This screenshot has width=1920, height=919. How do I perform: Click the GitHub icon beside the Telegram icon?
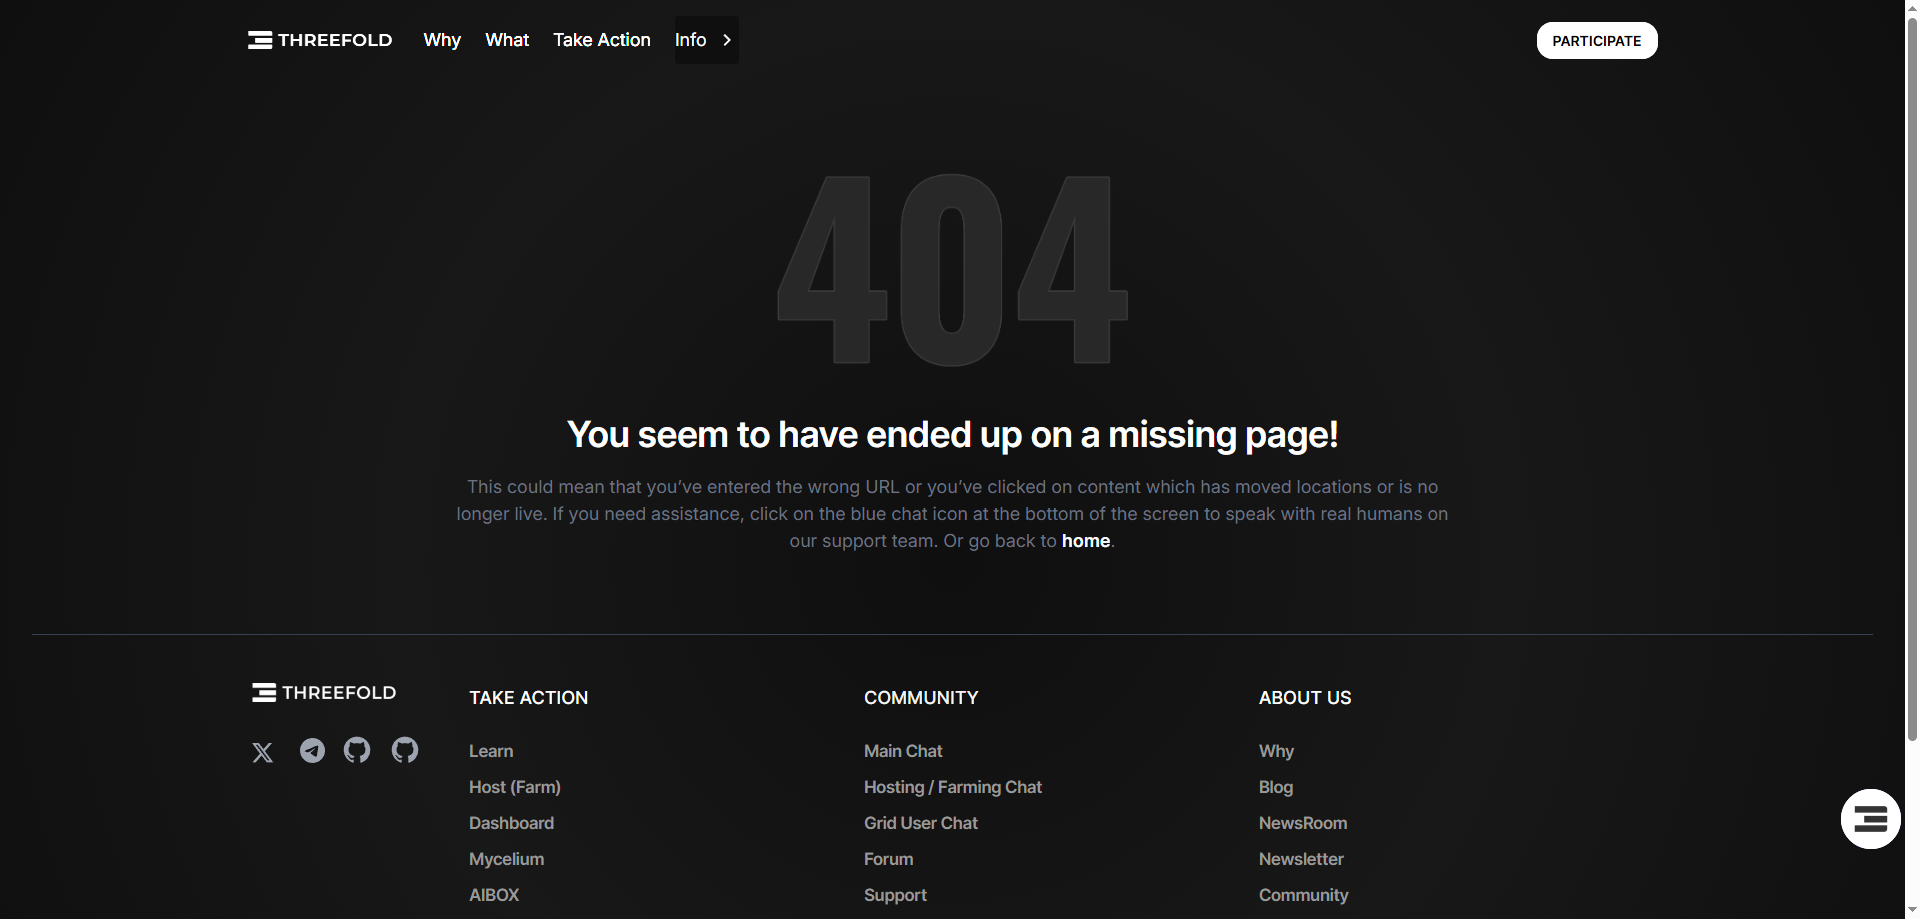[357, 750]
